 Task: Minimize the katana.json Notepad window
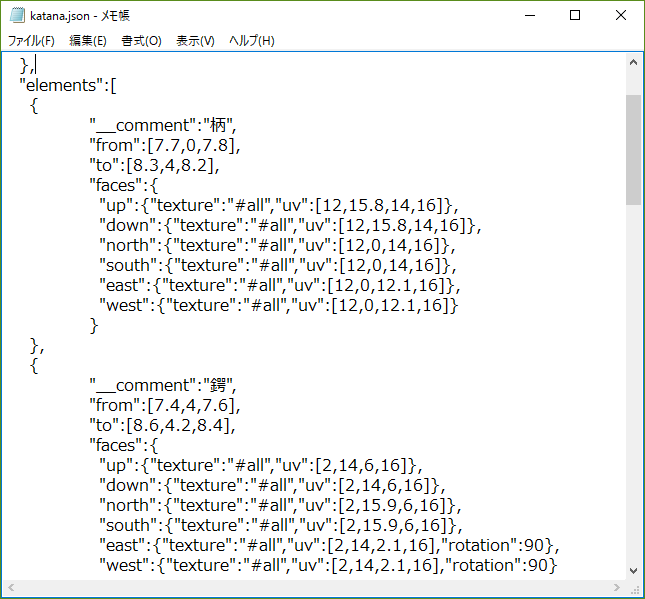(x=530, y=16)
